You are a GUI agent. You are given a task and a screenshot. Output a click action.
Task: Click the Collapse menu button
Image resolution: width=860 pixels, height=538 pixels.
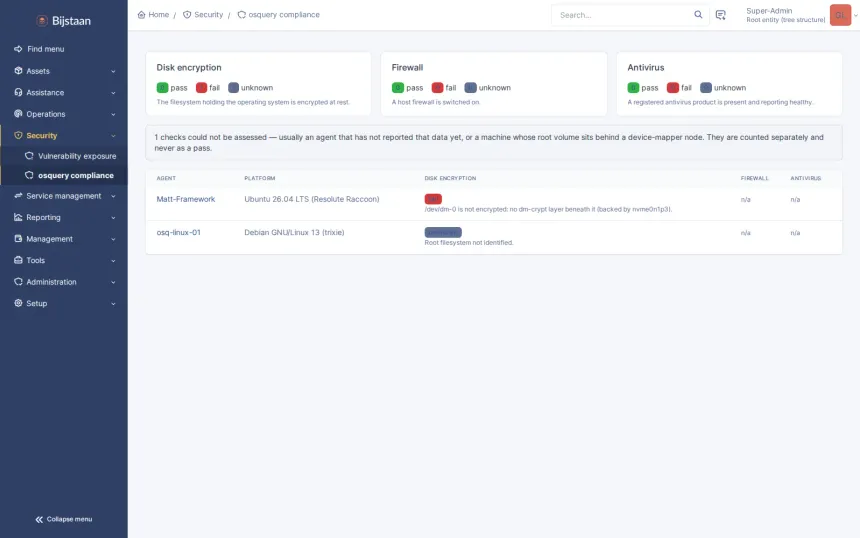(64, 519)
